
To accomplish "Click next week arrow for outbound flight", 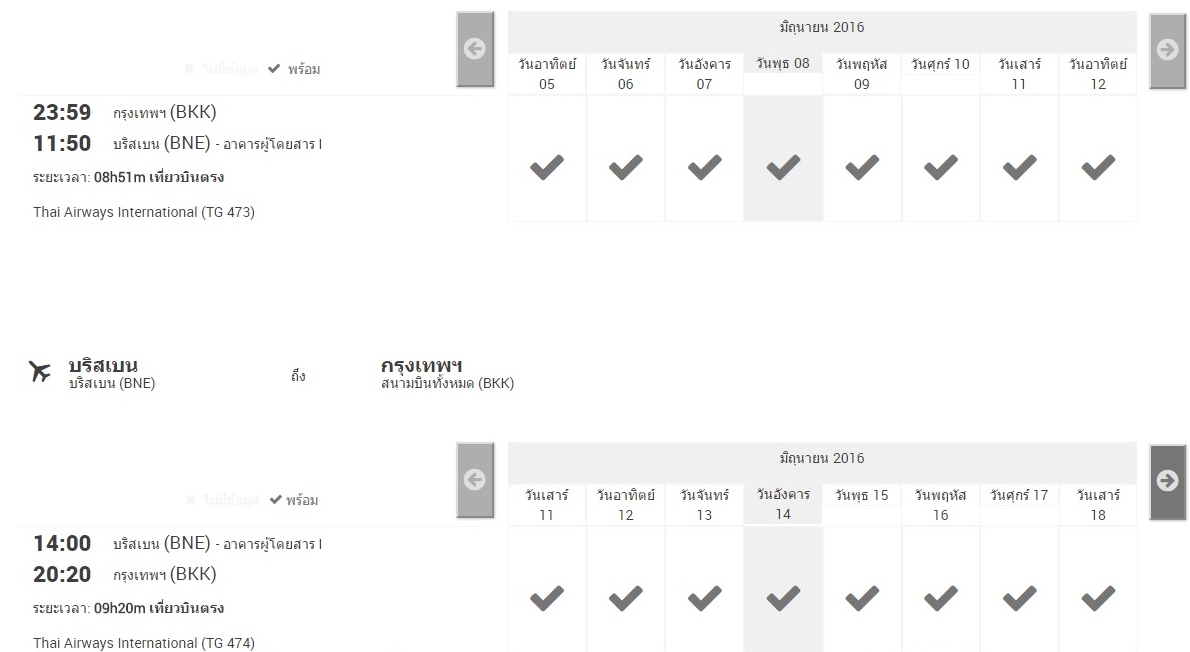I will coord(1167,50).
